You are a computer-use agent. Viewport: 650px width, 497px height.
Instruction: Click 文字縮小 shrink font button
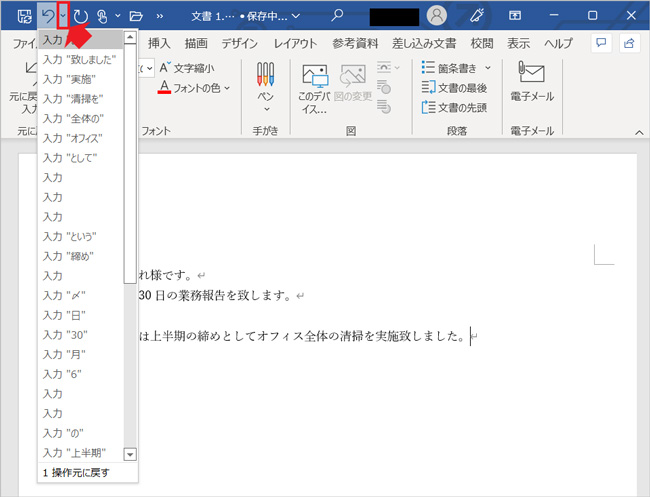(187, 68)
